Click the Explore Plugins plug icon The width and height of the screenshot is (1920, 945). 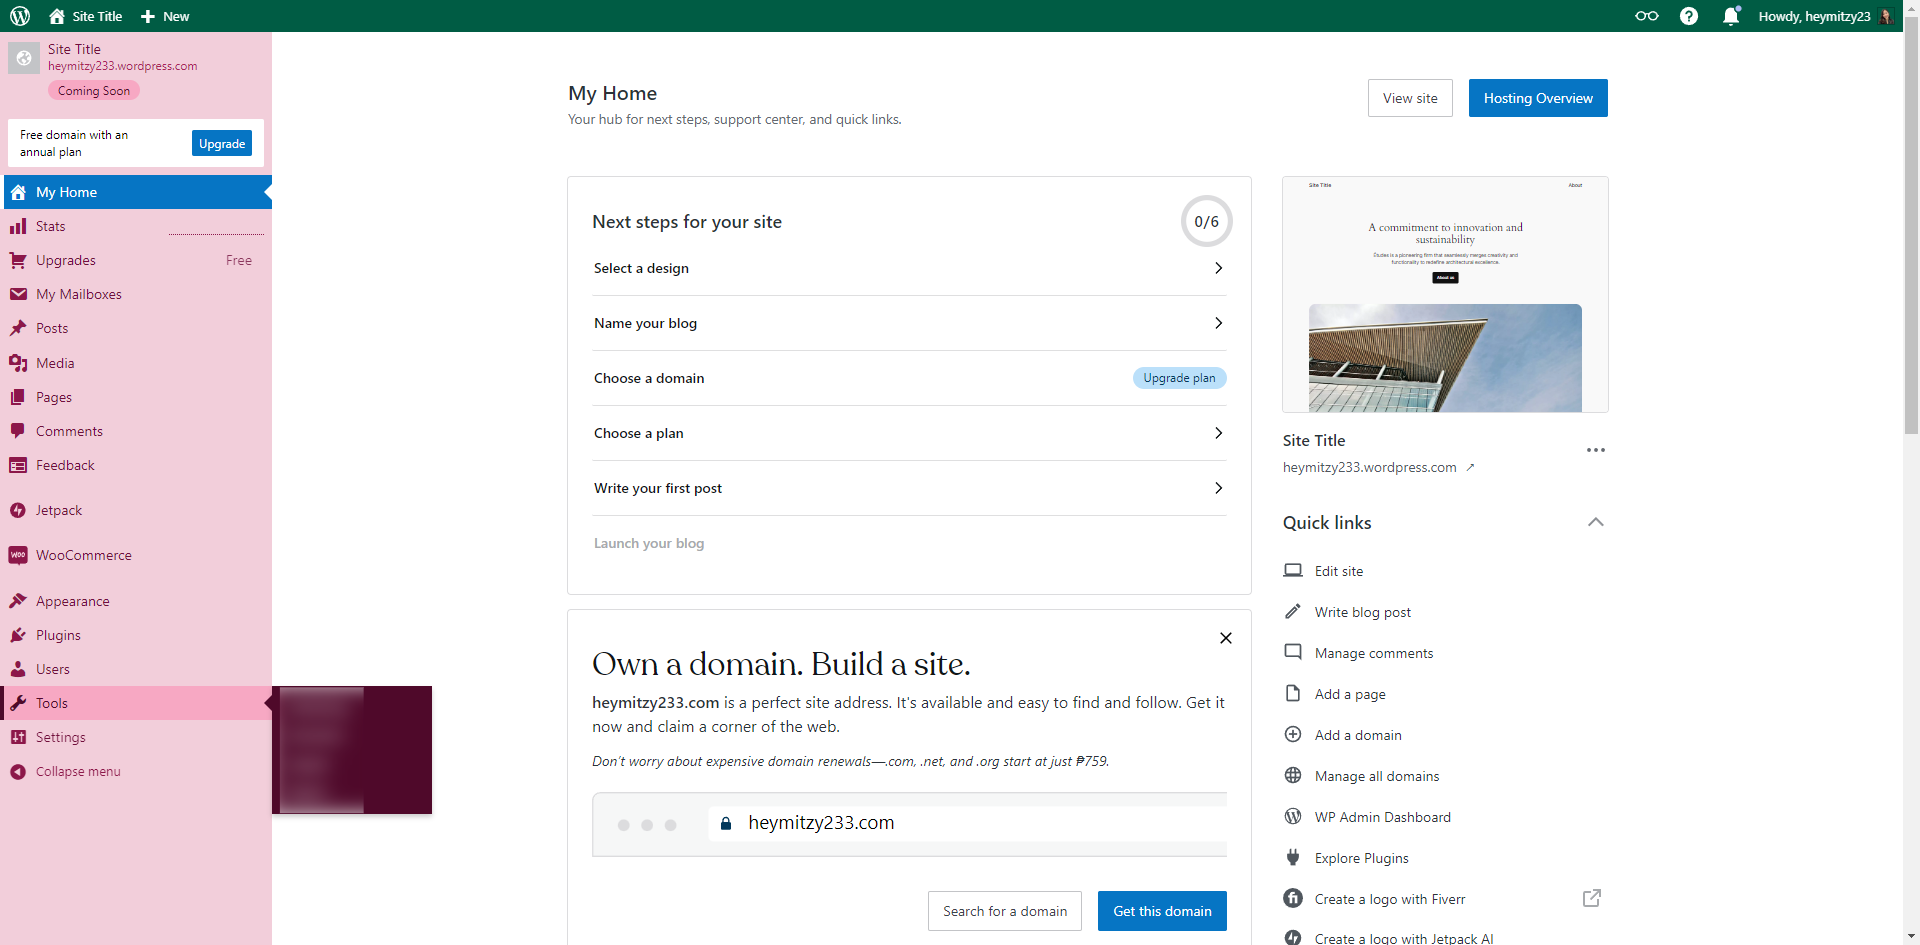click(x=1293, y=858)
